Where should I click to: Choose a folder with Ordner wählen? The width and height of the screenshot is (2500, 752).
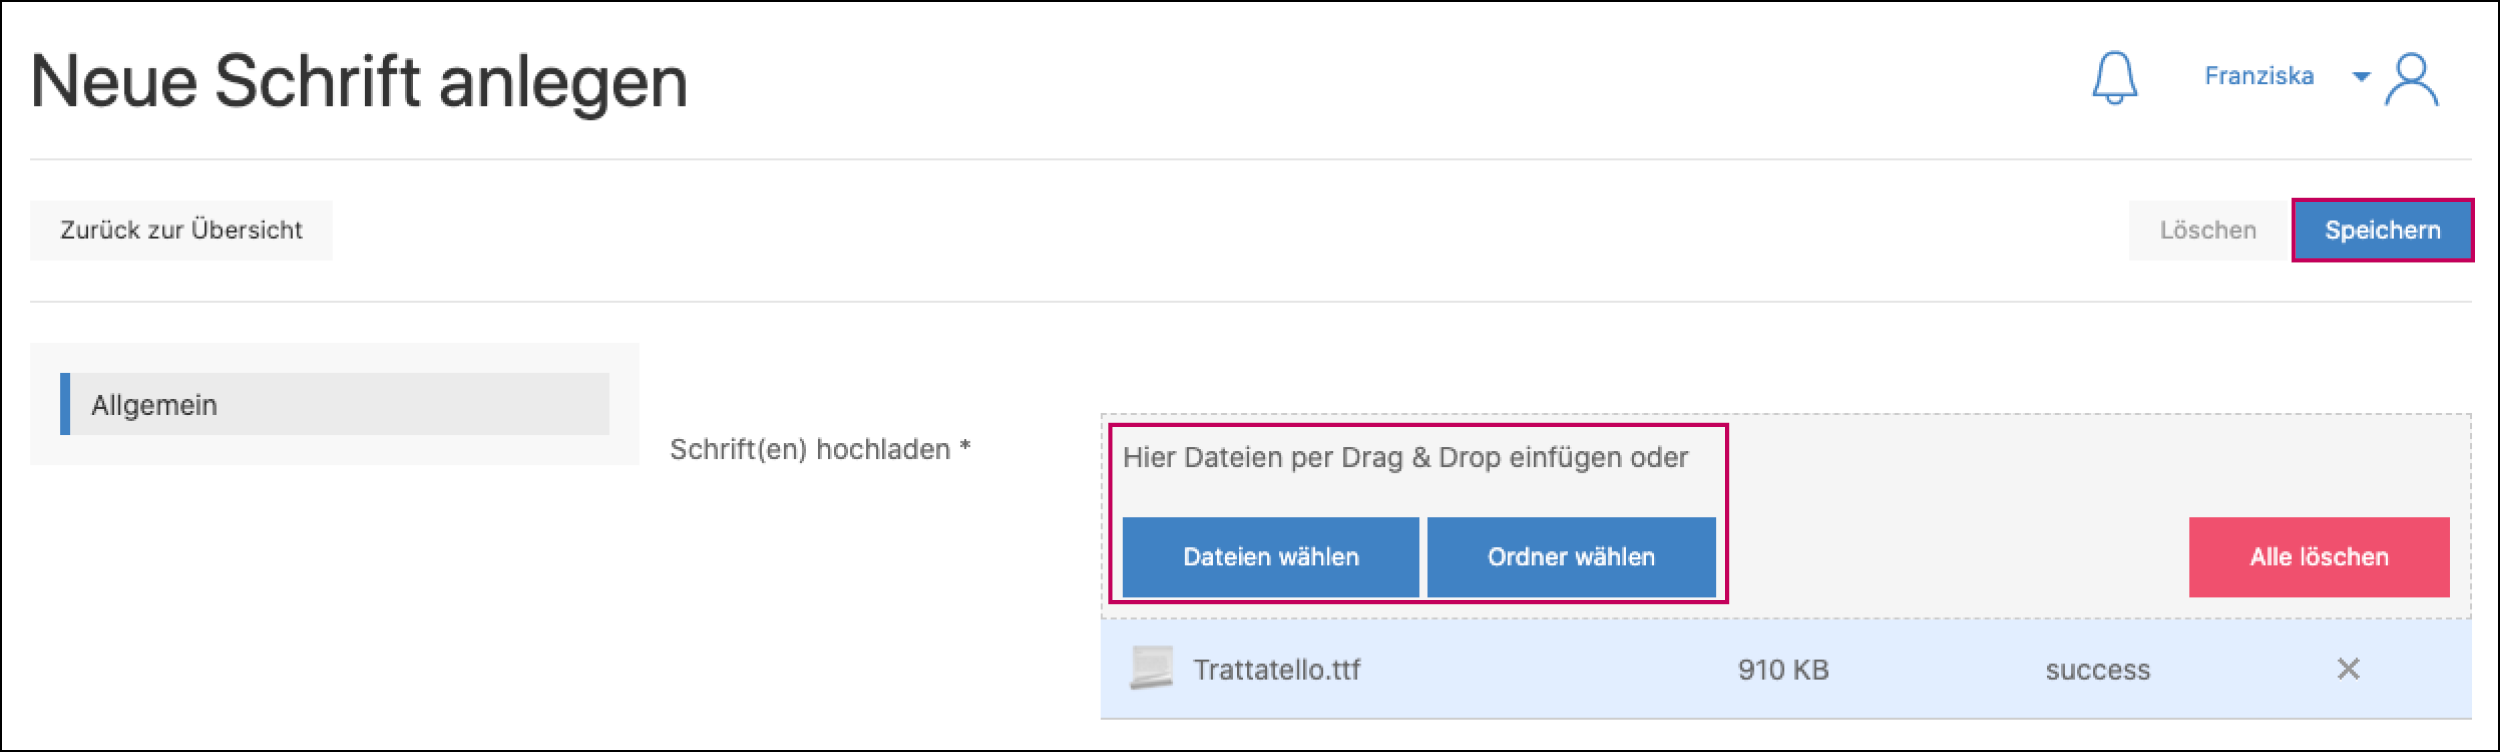(x=1571, y=557)
